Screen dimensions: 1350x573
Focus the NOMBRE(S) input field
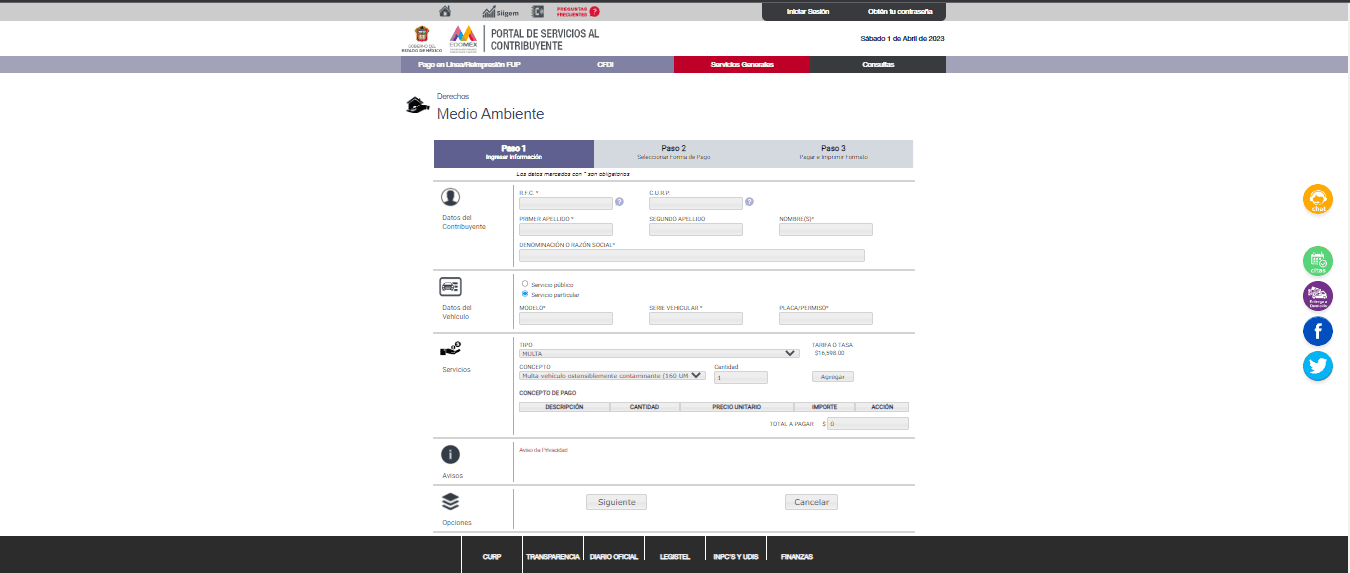click(826, 229)
